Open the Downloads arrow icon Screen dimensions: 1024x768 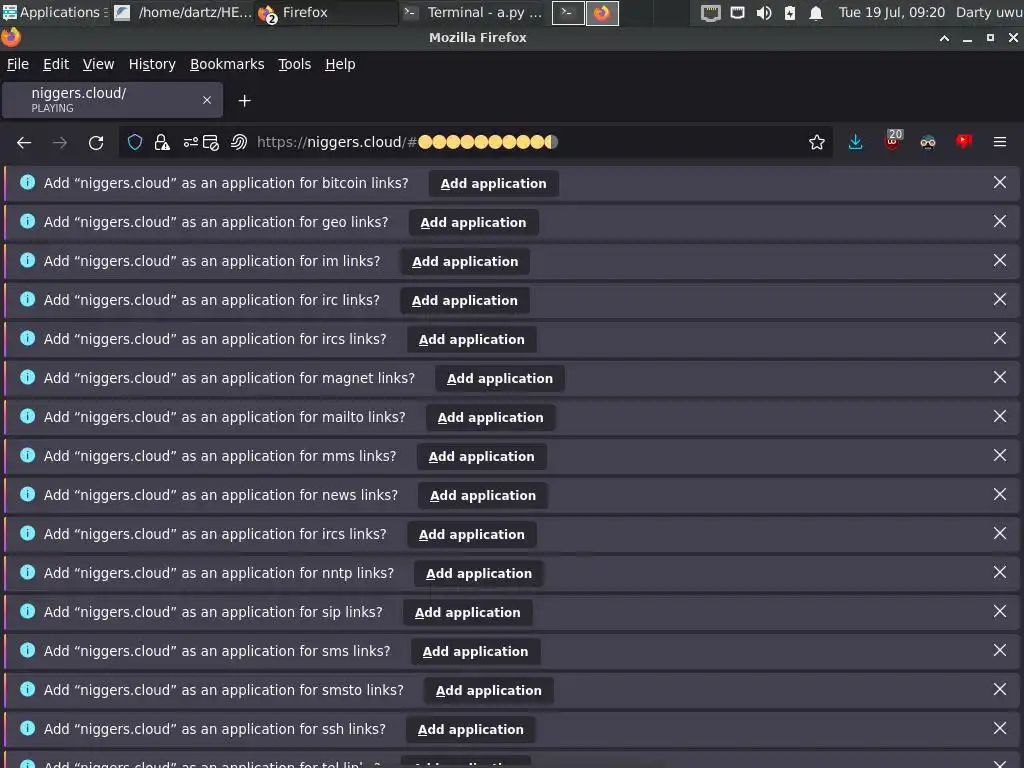856,142
